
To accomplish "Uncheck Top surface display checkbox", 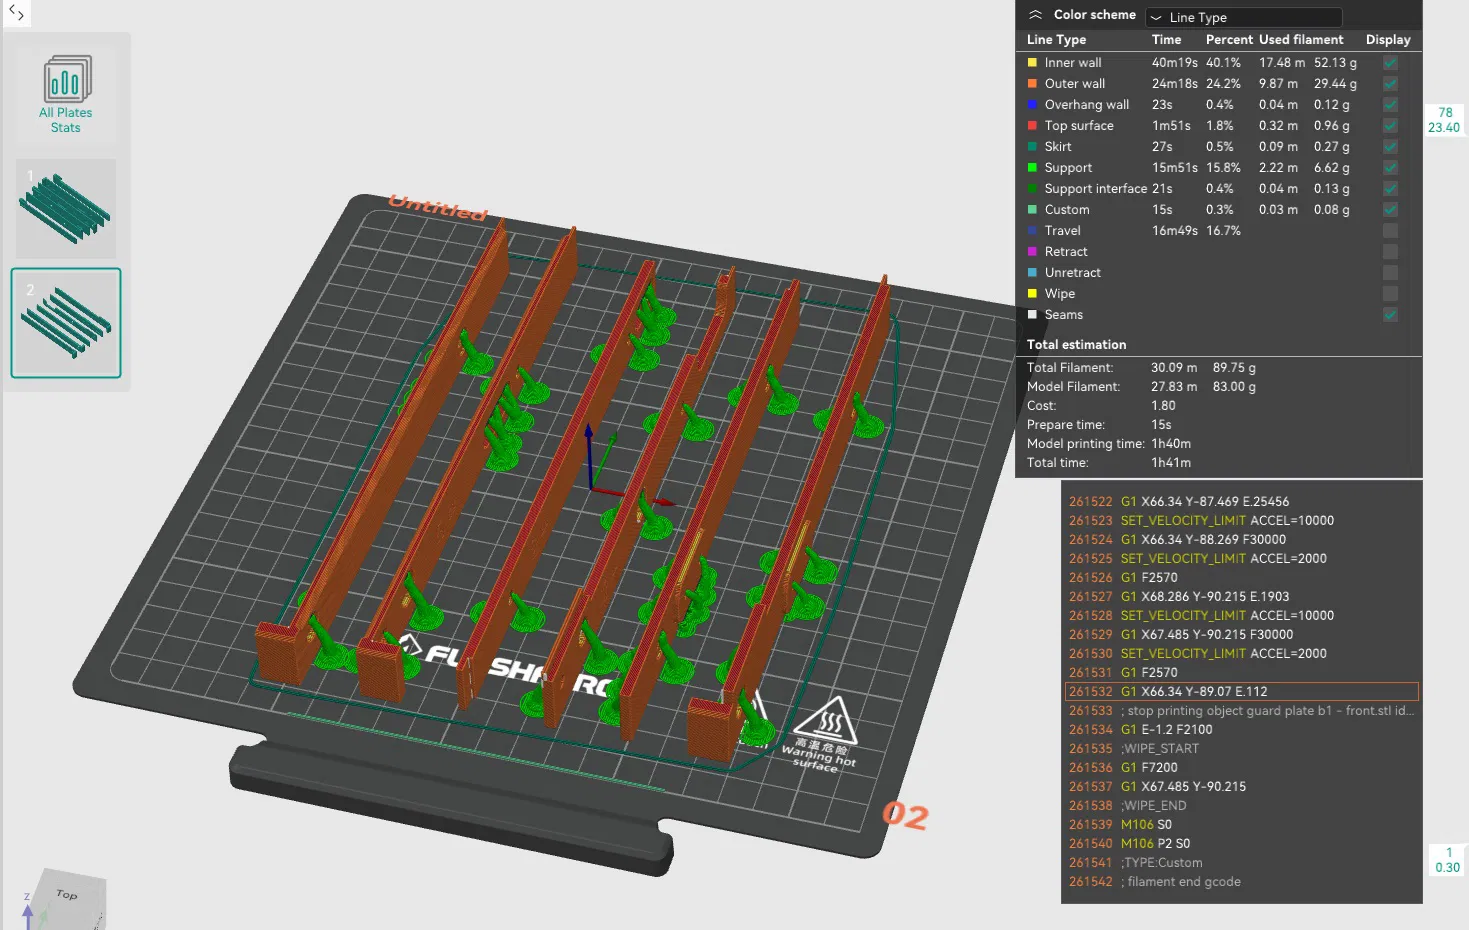I will (1390, 126).
